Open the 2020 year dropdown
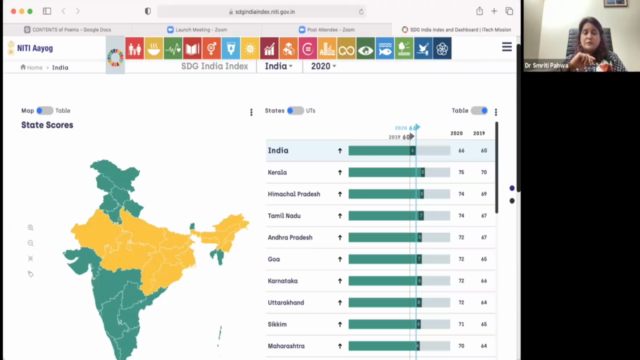This screenshot has width=640, height=360. tap(323, 66)
